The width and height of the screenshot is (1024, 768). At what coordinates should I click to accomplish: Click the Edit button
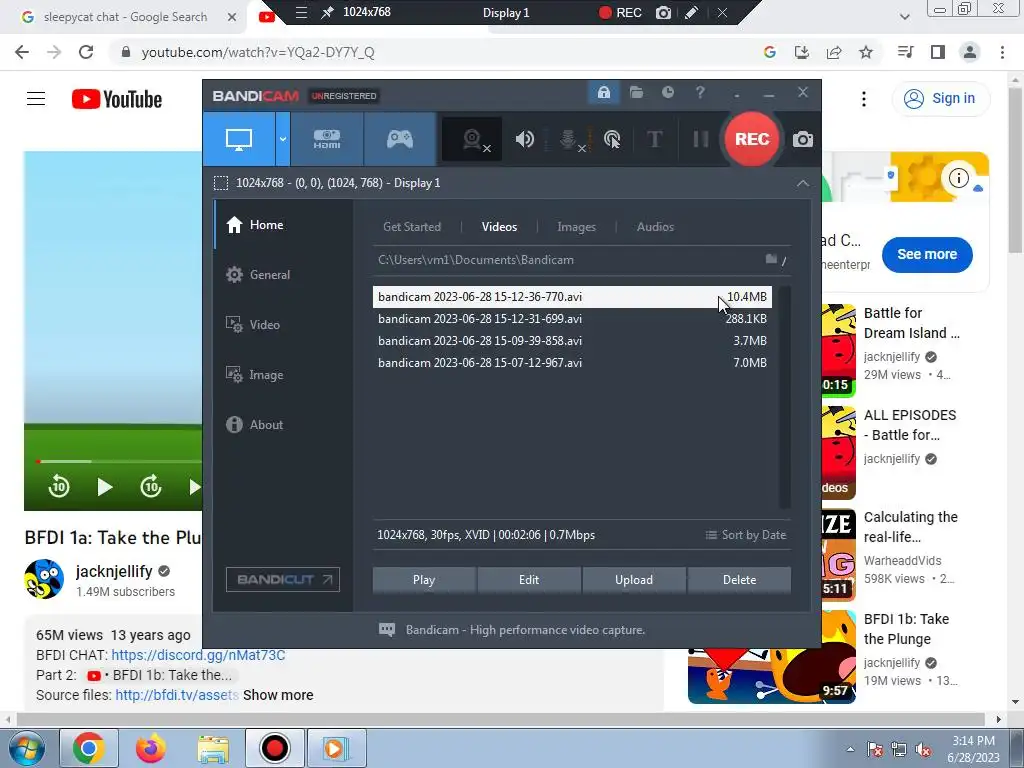(x=529, y=580)
